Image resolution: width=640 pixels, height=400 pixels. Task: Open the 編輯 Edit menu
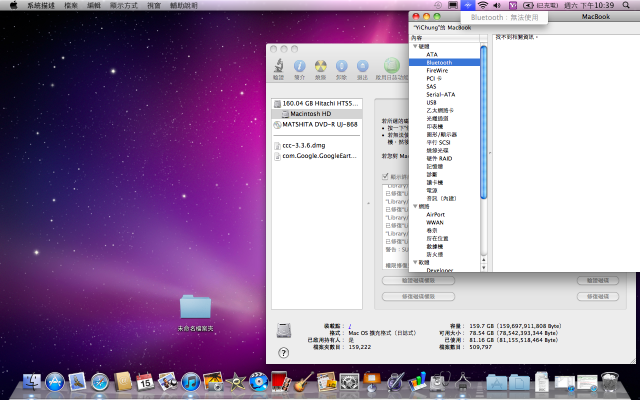click(x=94, y=5)
